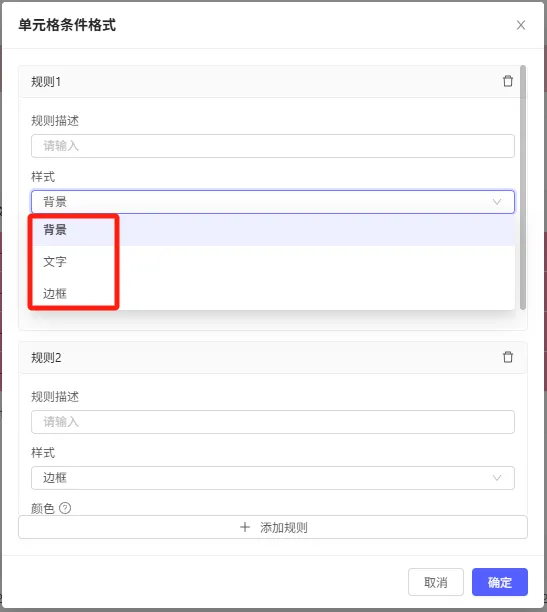Delete Rule 1 with trash icon

pos(508,81)
